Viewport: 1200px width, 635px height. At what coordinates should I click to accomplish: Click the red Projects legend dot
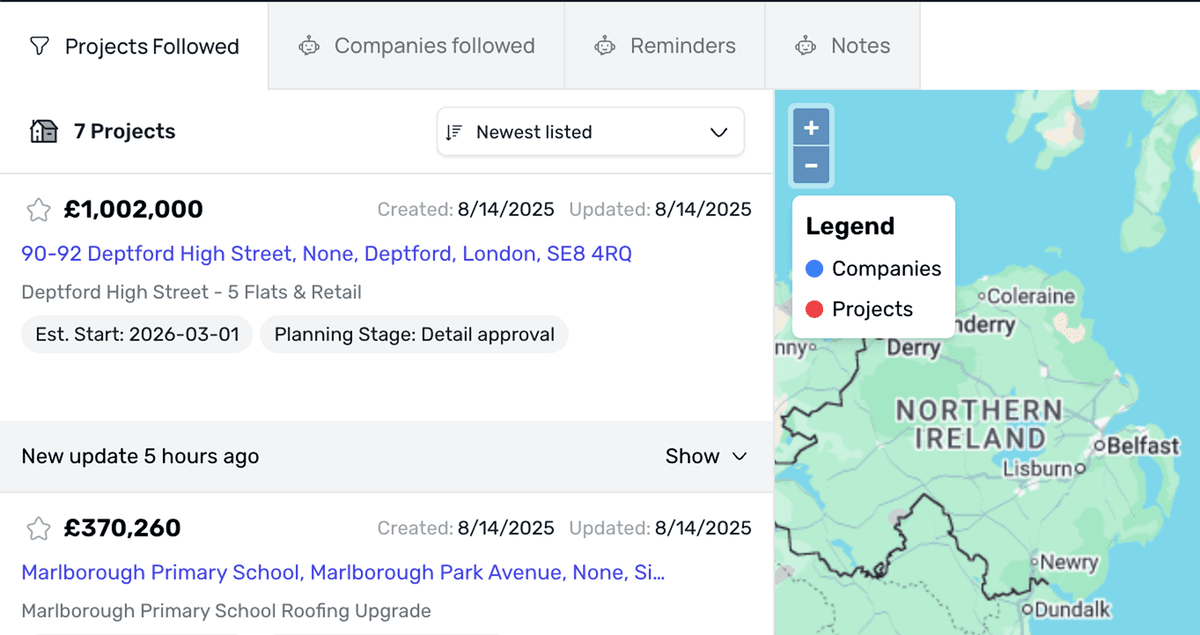click(814, 309)
